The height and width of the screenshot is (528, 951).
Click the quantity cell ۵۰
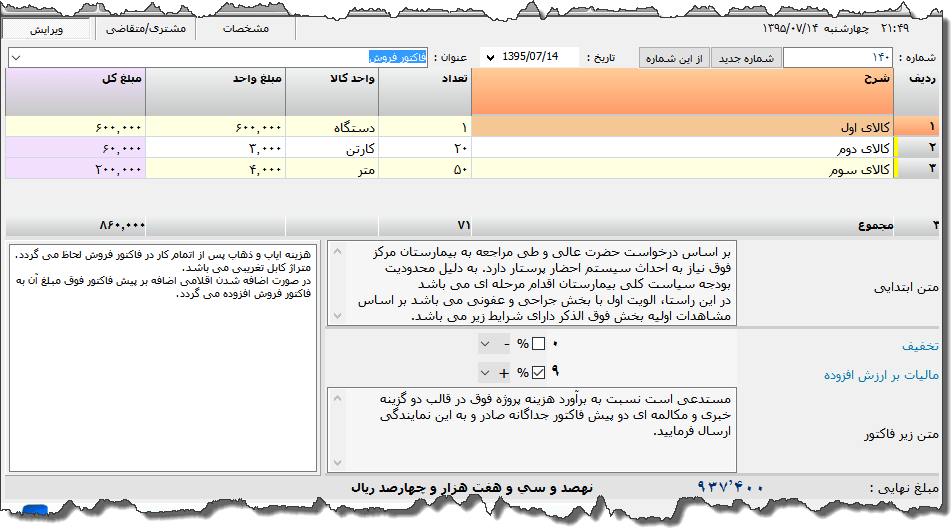pyautogui.click(x=425, y=169)
